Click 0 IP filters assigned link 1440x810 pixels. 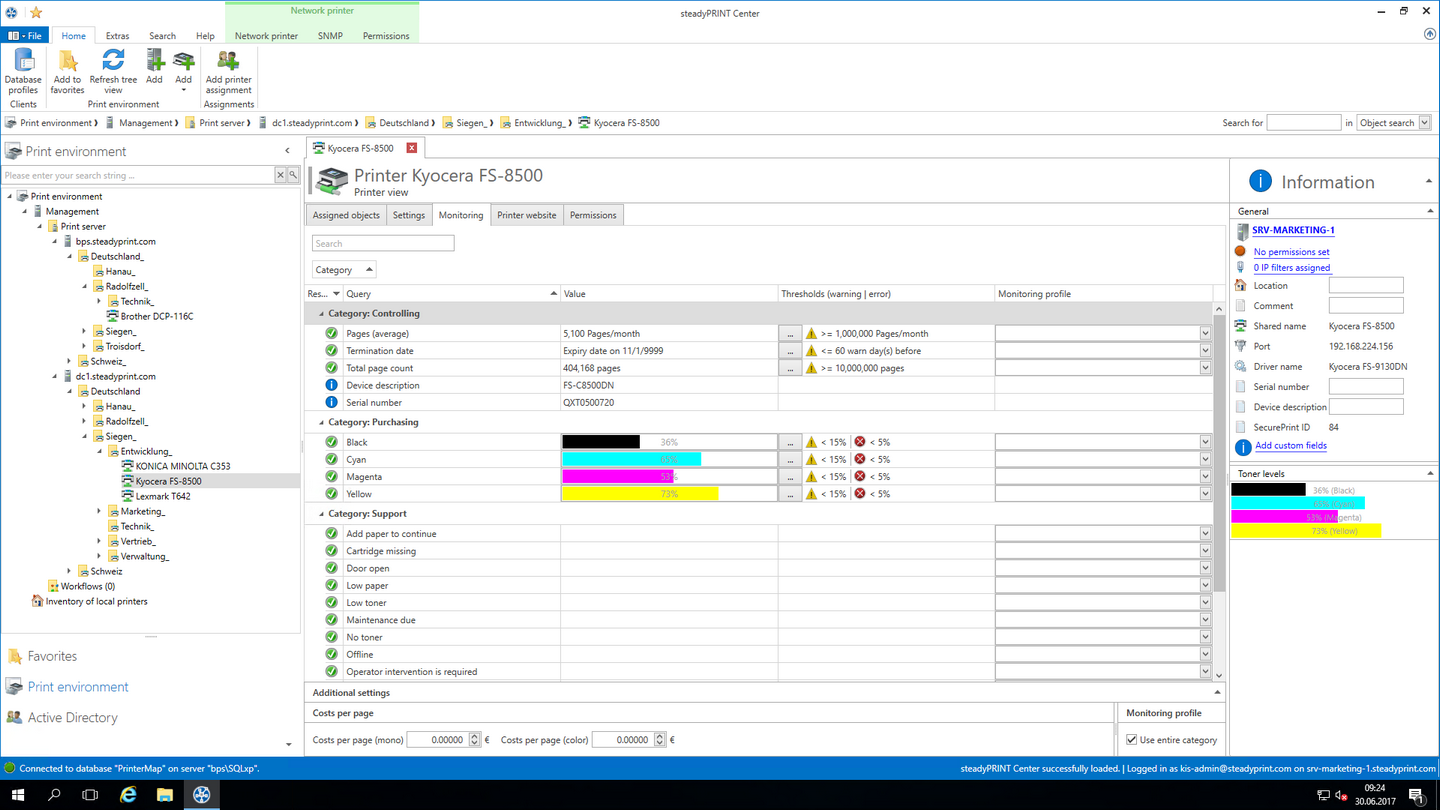[1291, 268]
